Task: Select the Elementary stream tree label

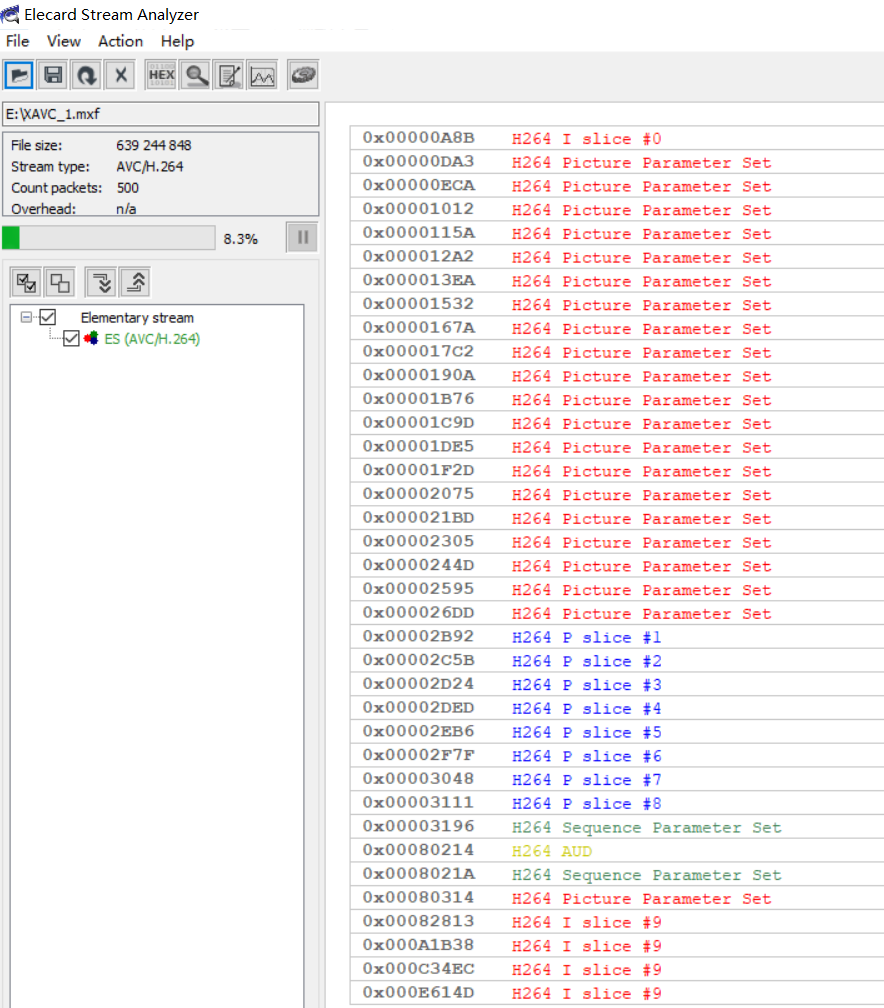Action: coord(137,317)
